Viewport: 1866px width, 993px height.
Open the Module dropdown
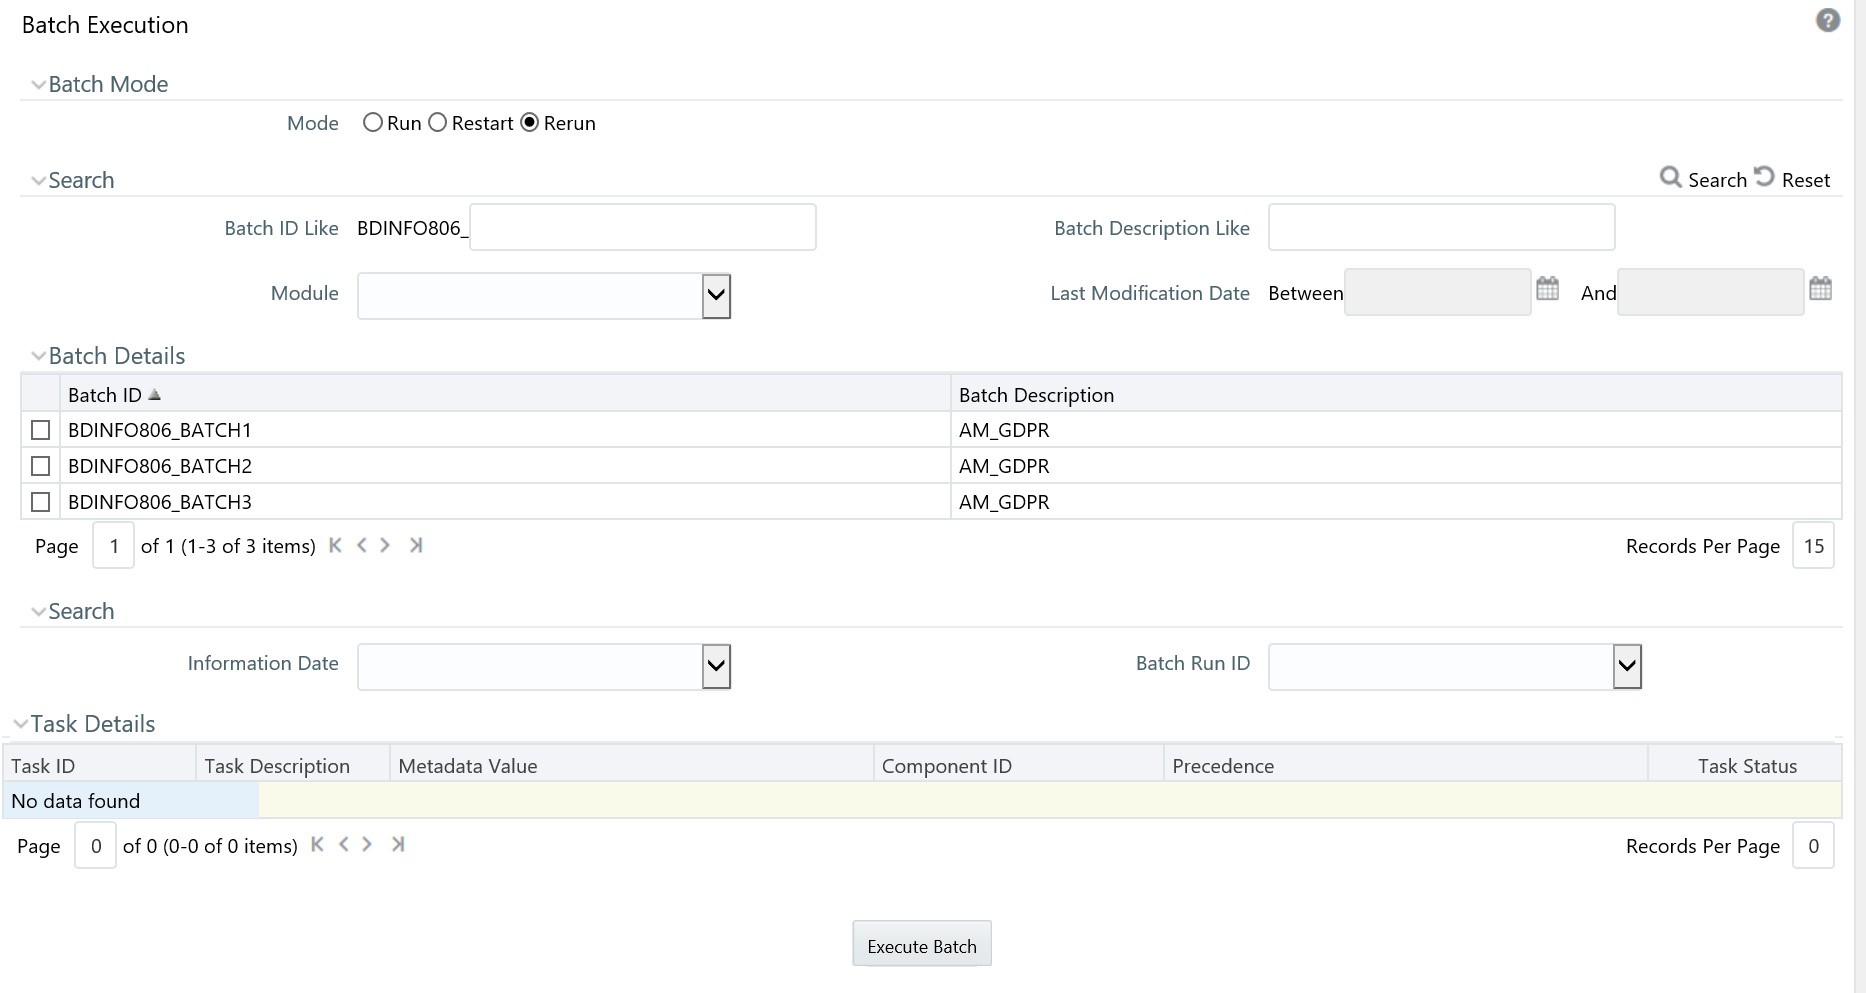(x=716, y=296)
